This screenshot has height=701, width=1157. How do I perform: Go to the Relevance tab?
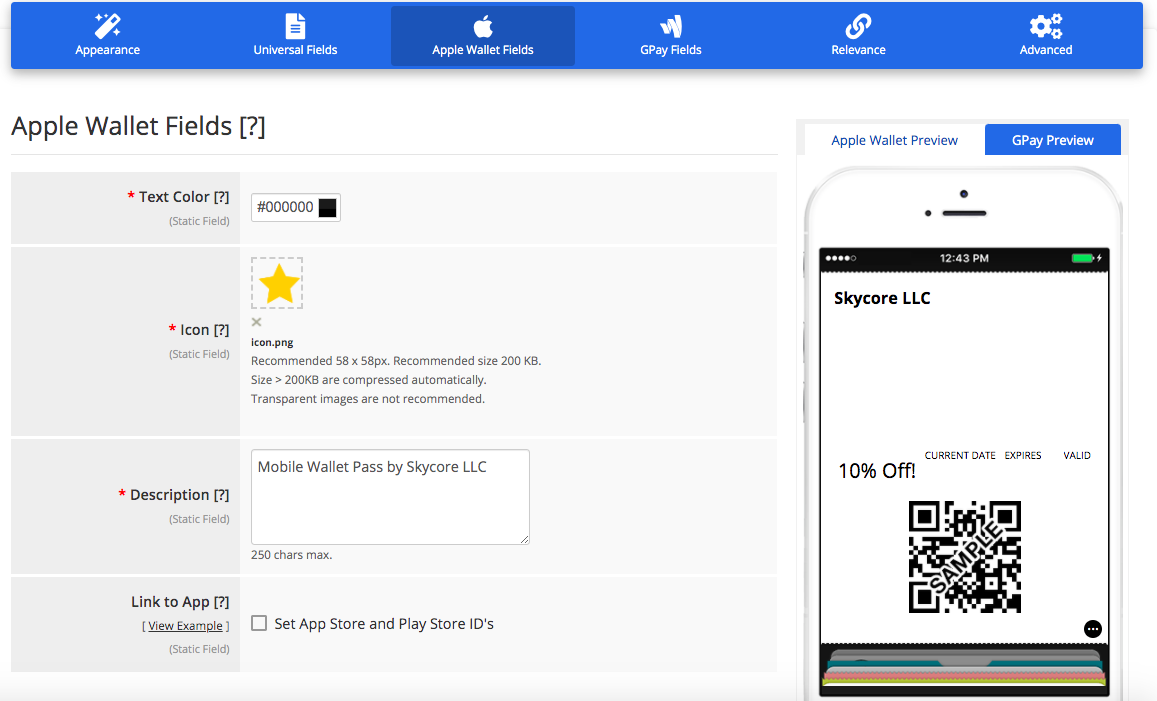coord(858,35)
